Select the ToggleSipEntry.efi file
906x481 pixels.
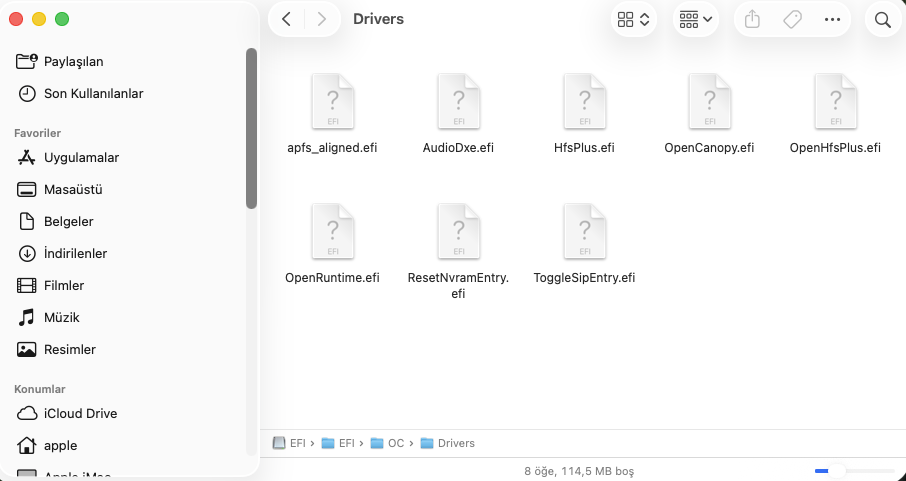[584, 232]
